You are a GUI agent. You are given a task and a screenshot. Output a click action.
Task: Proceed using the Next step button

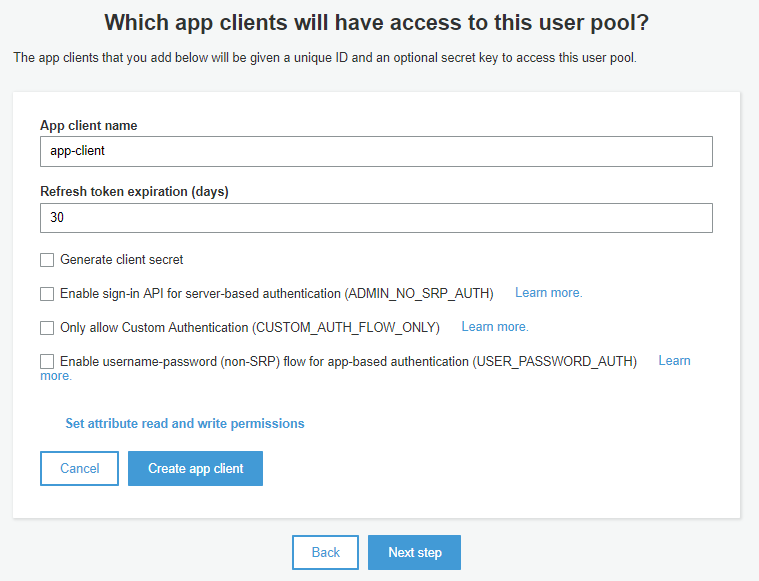point(414,552)
